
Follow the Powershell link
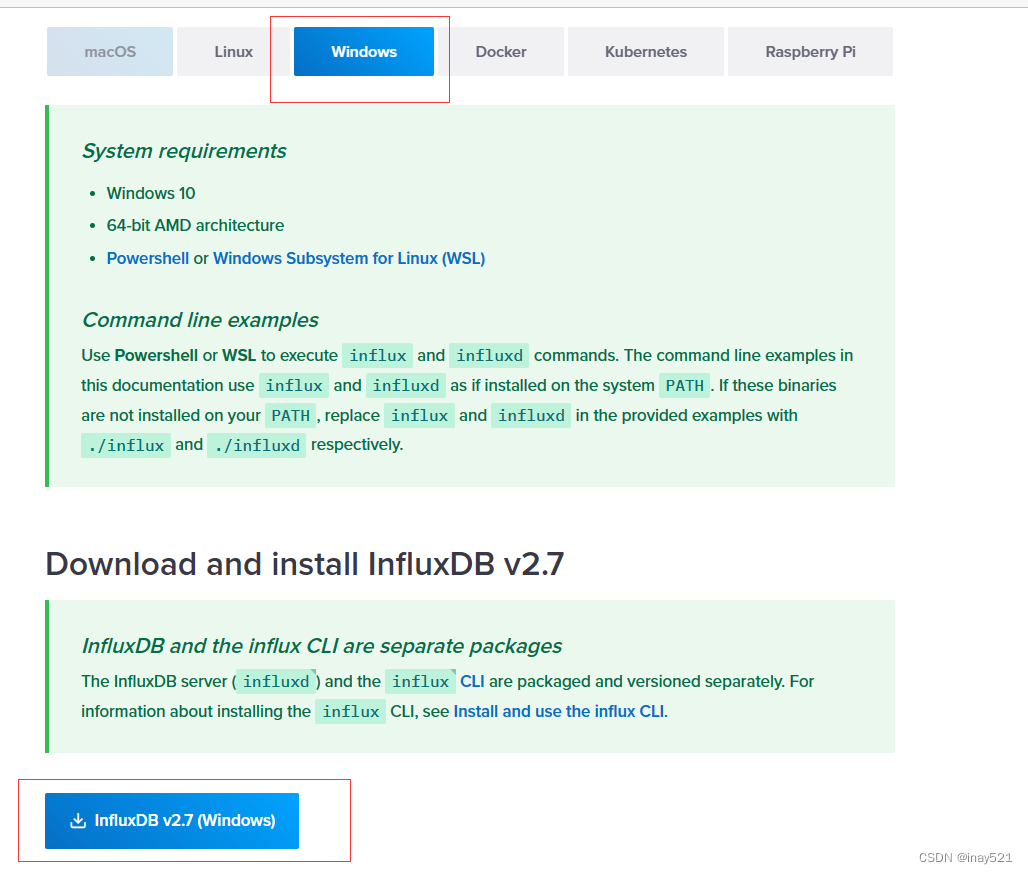point(148,258)
